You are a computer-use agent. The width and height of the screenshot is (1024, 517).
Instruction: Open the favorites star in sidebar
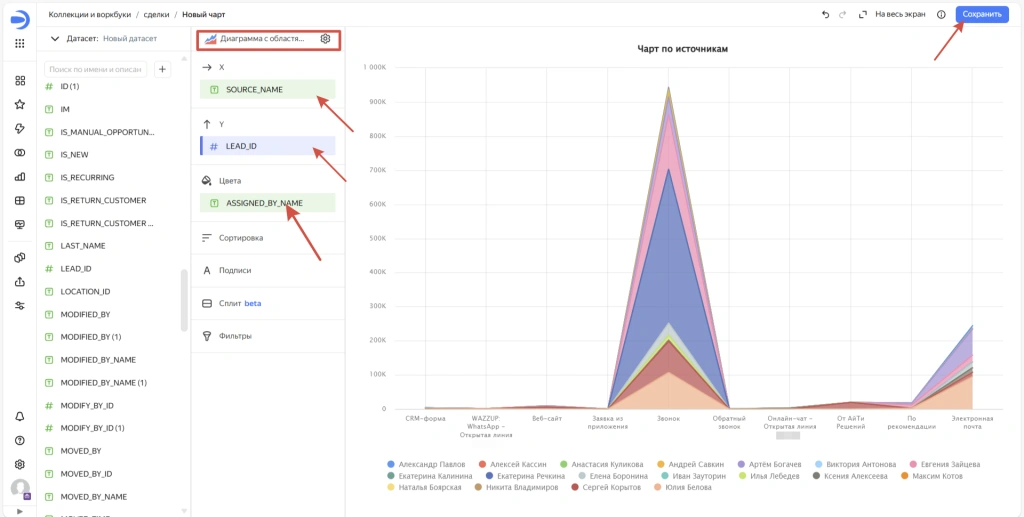(20, 104)
